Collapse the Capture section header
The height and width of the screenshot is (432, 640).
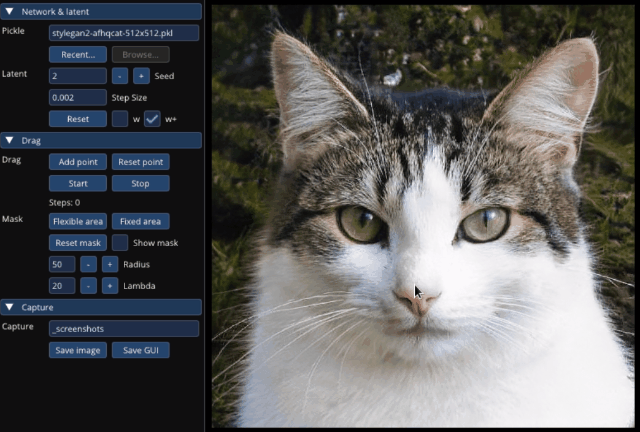point(9,307)
